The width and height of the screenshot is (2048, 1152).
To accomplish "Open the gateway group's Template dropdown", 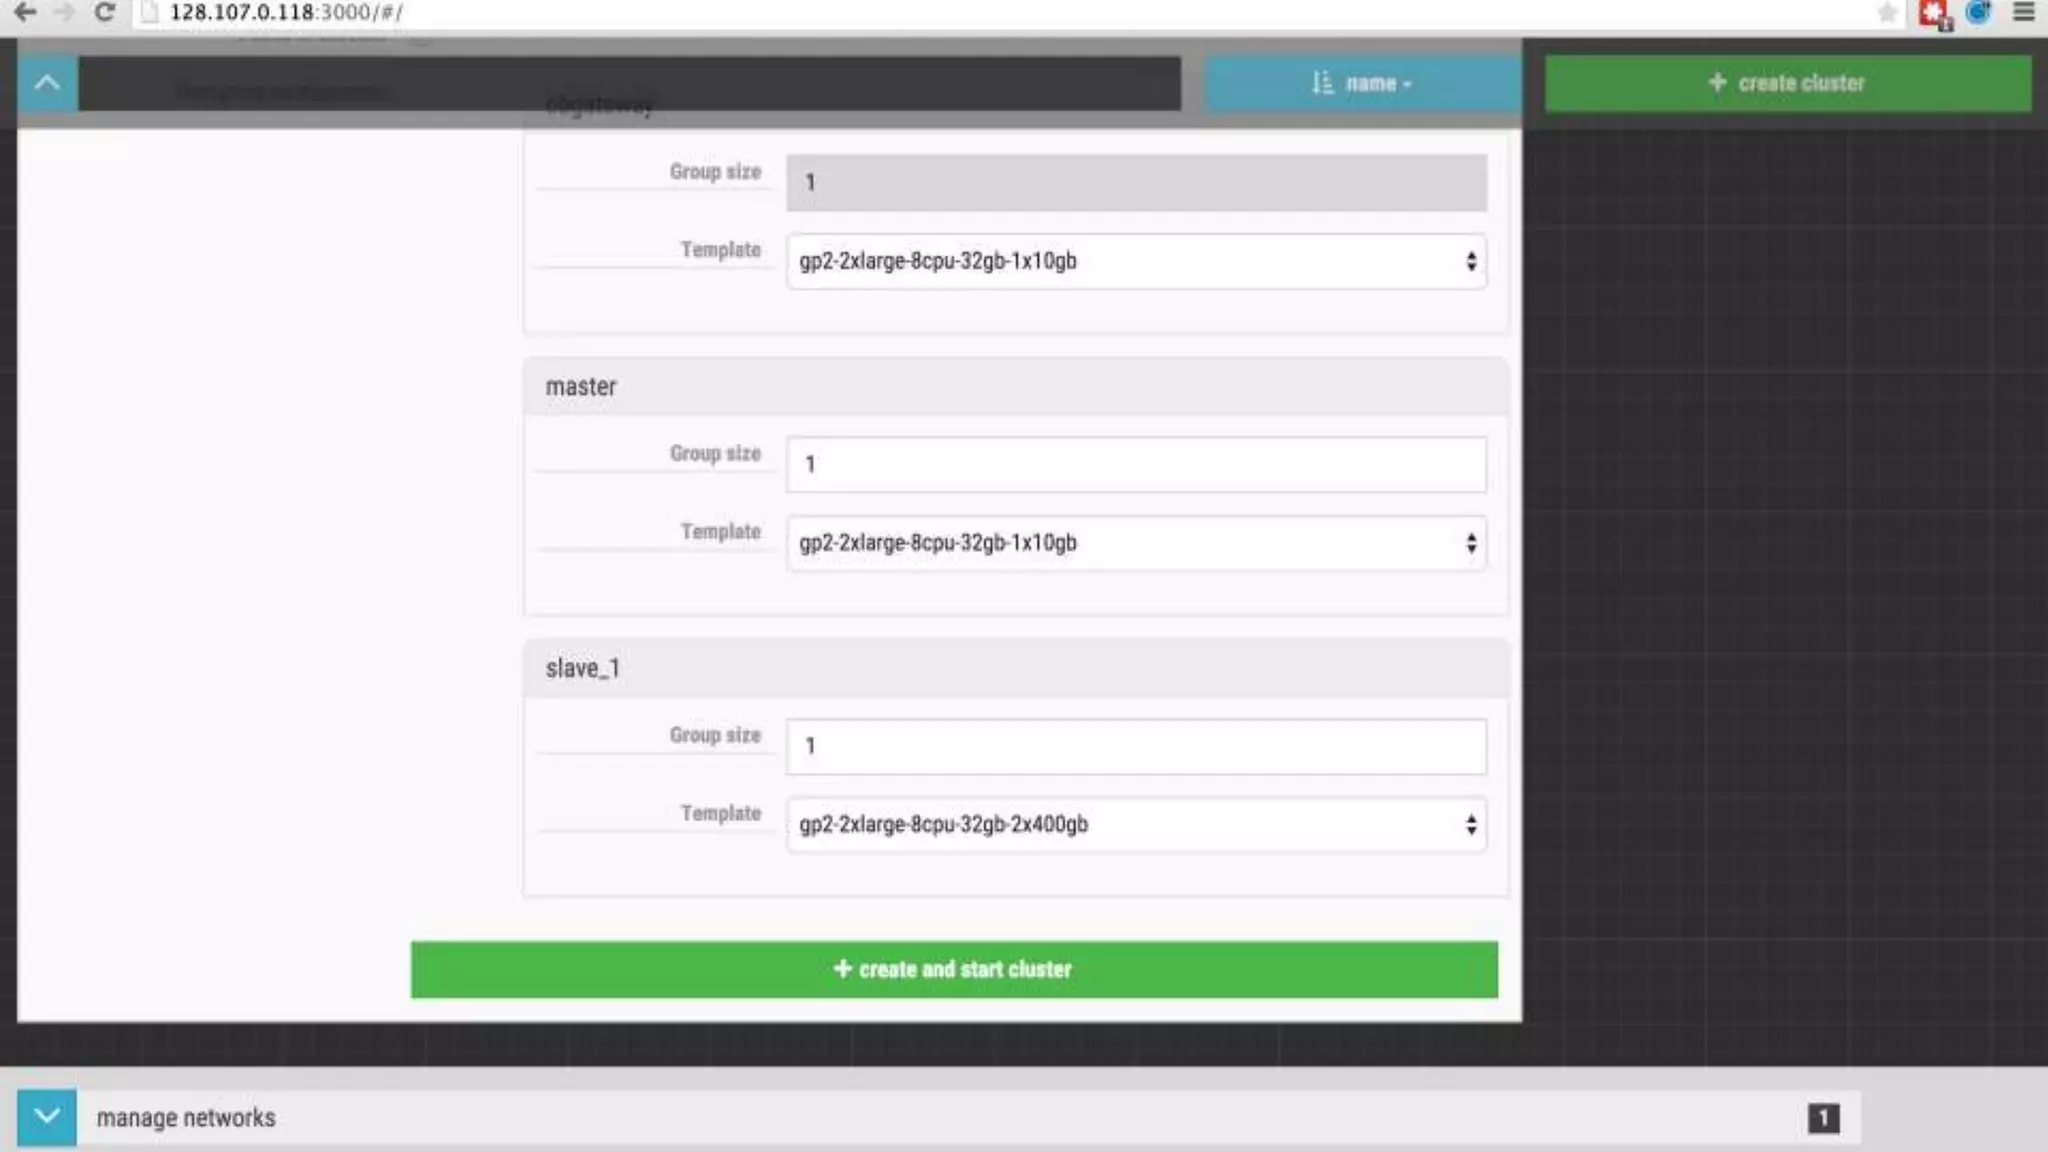I will [x=1136, y=261].
